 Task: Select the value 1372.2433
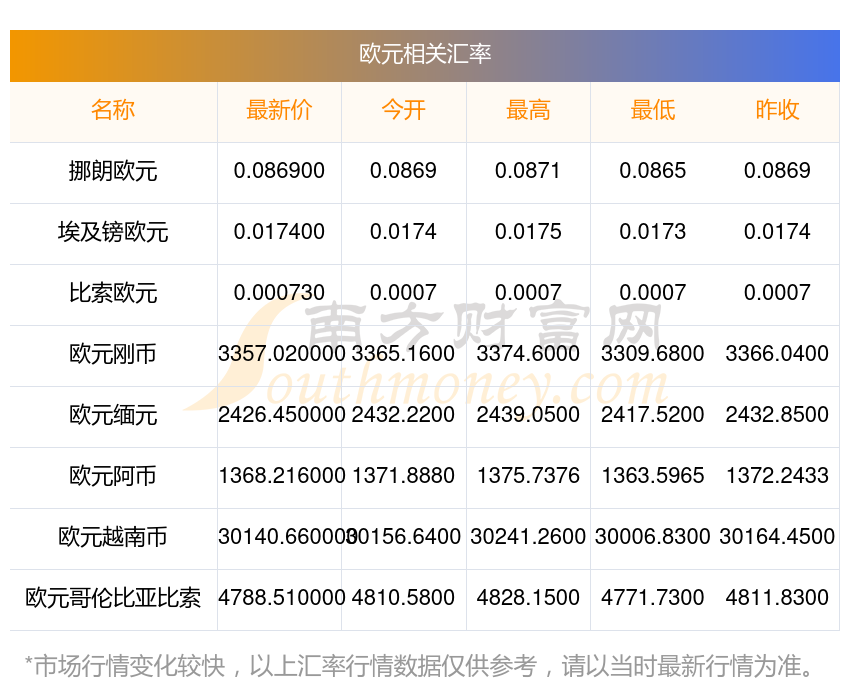click(777, 476)
